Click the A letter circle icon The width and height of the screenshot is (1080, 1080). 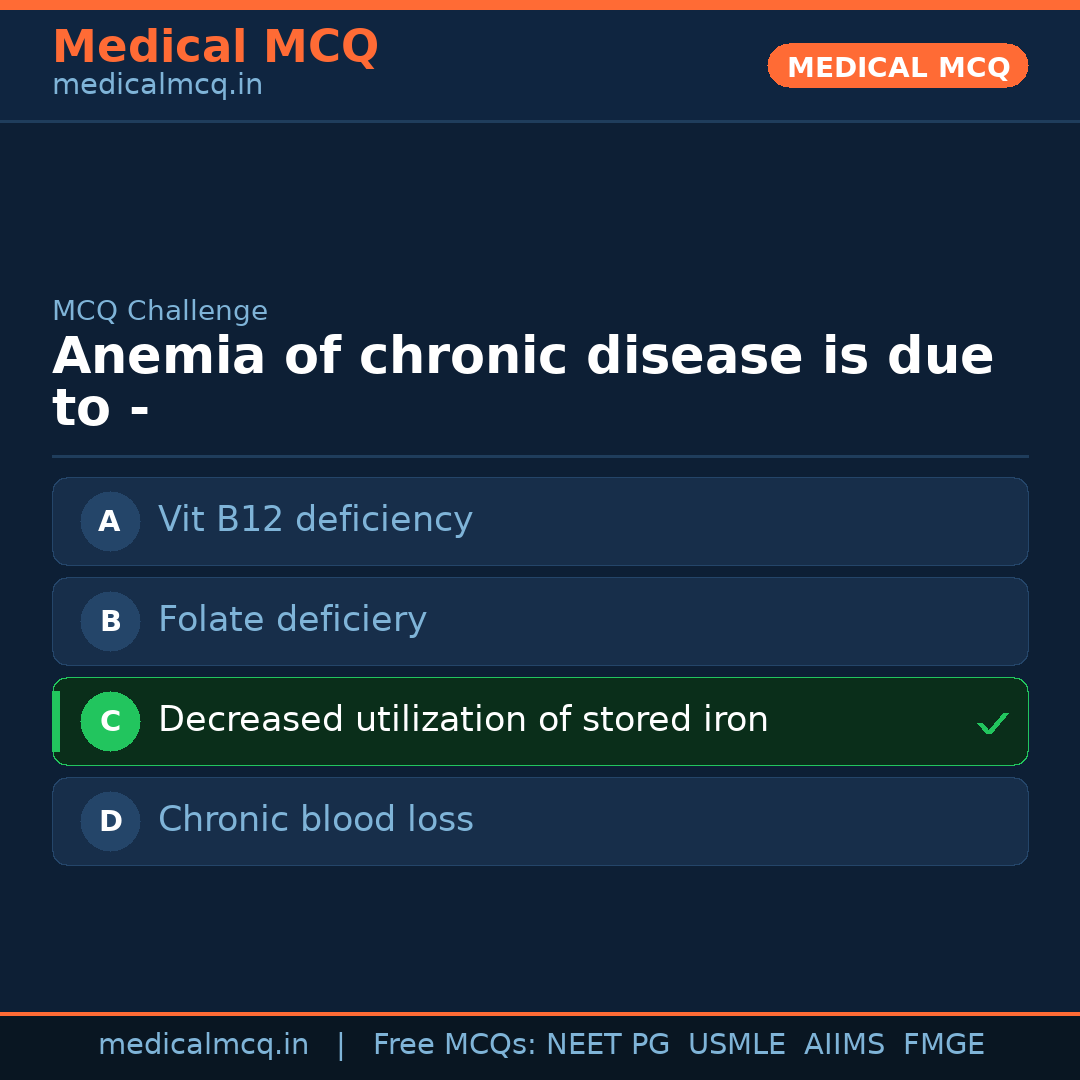[110, 521]
